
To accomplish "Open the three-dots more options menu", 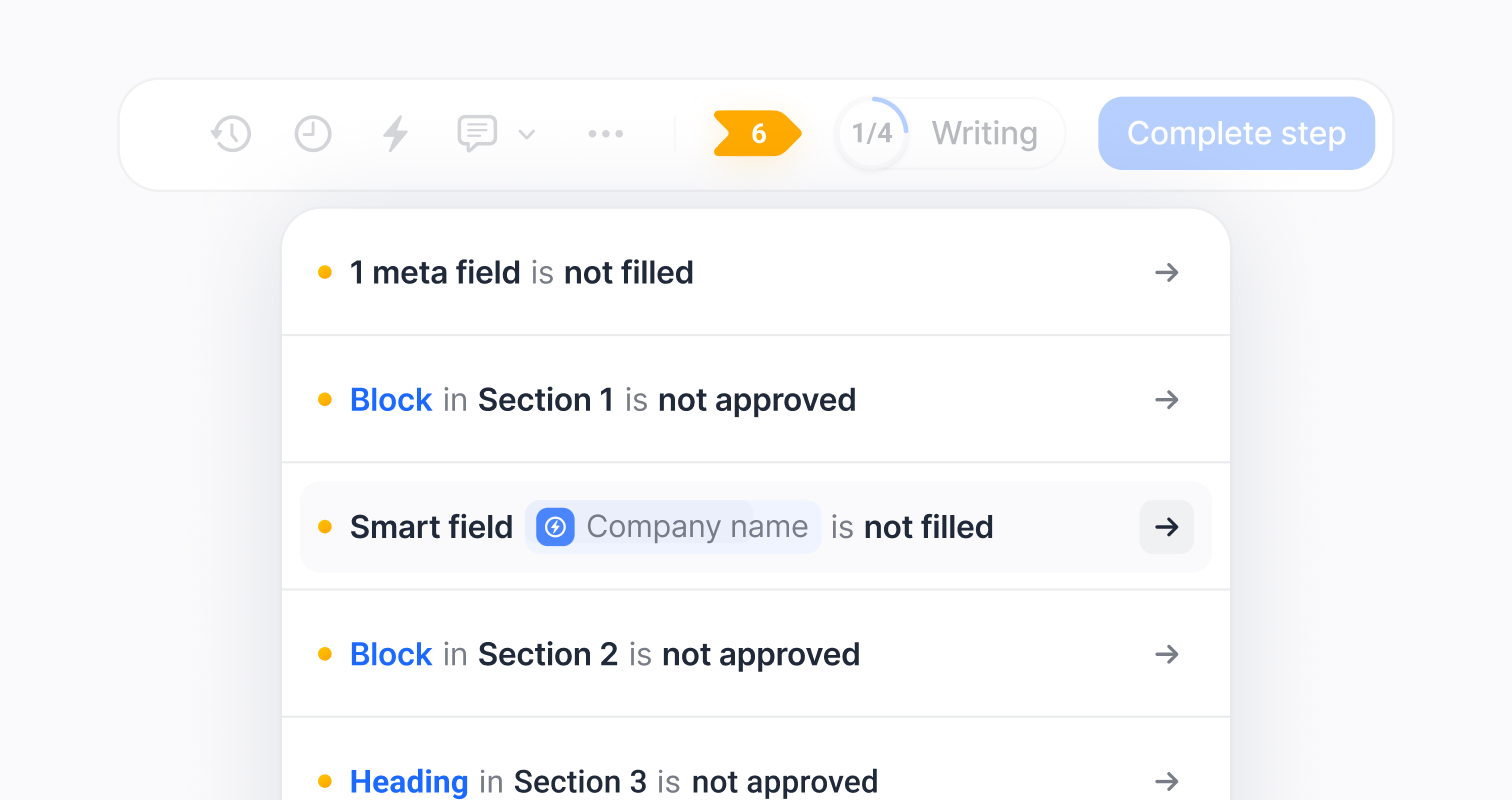I will coord(606,134).
